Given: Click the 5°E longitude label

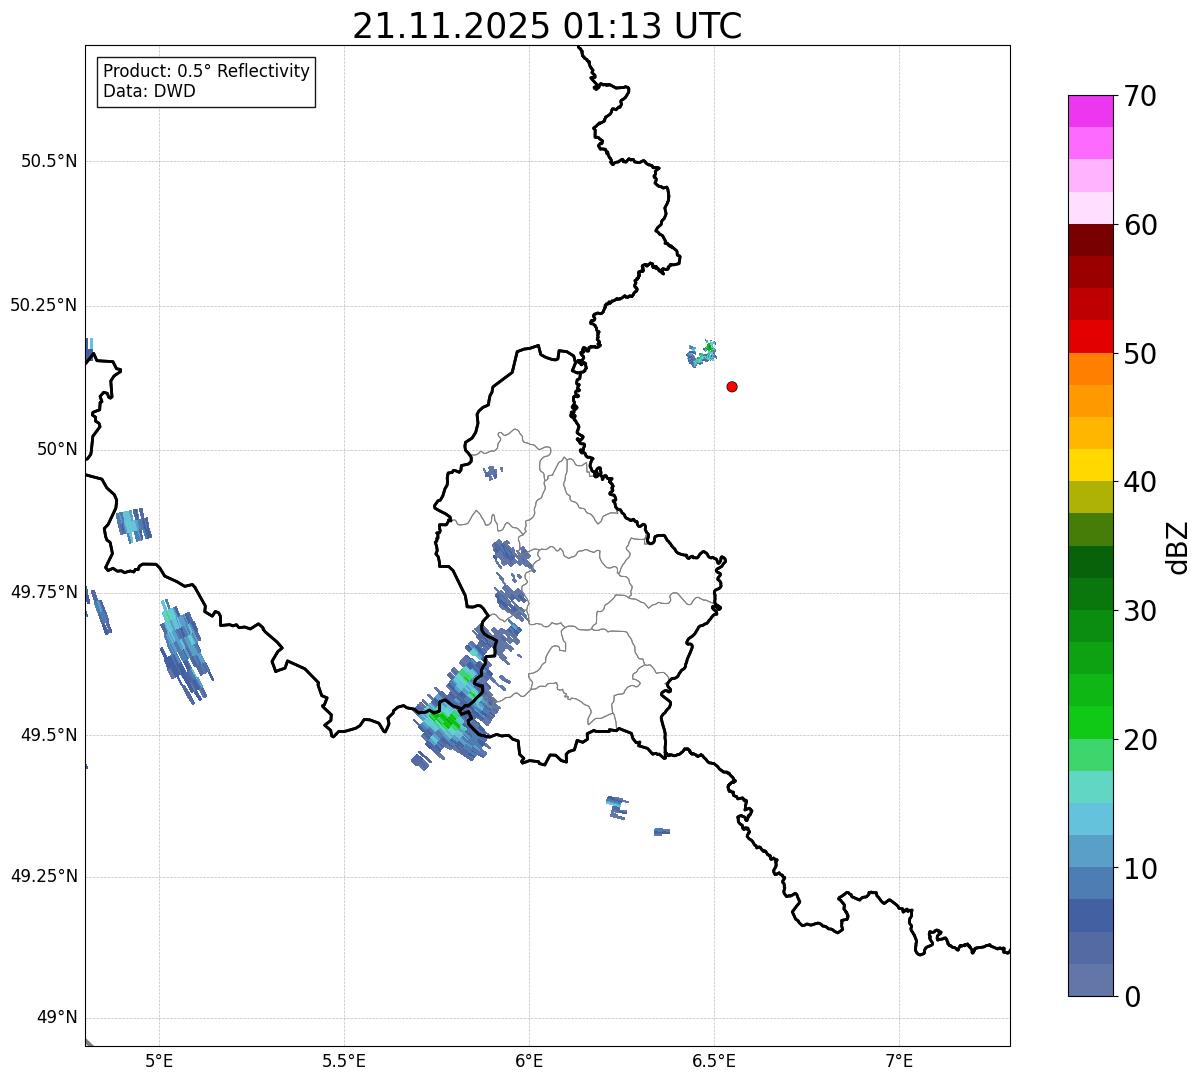Looking at the screenshot, I should click(x=160, y=1061).
